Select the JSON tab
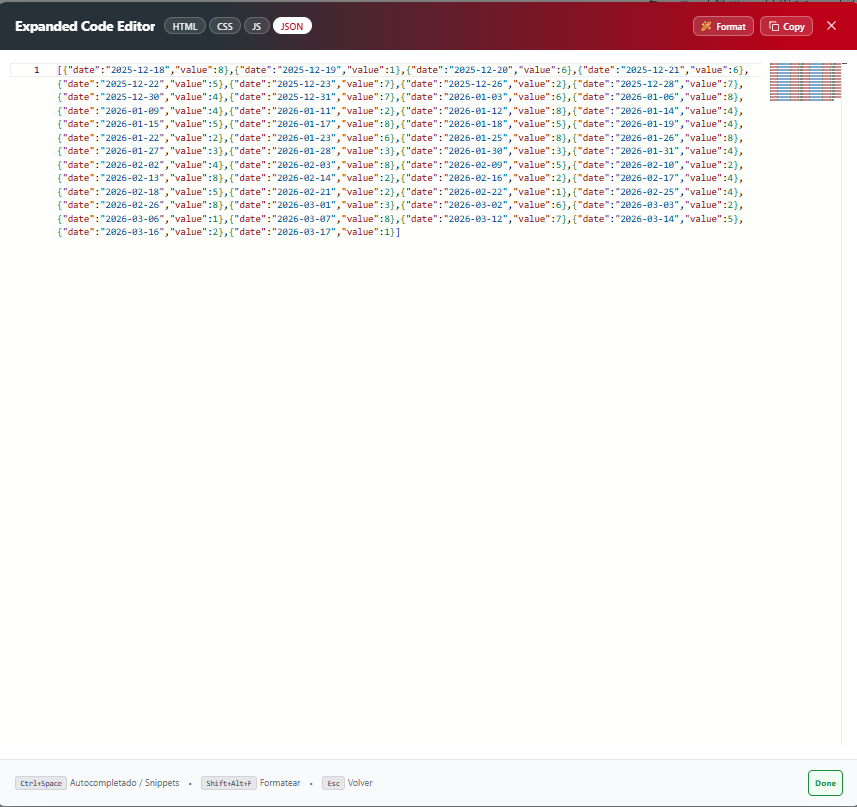 [x=292, y=26]
